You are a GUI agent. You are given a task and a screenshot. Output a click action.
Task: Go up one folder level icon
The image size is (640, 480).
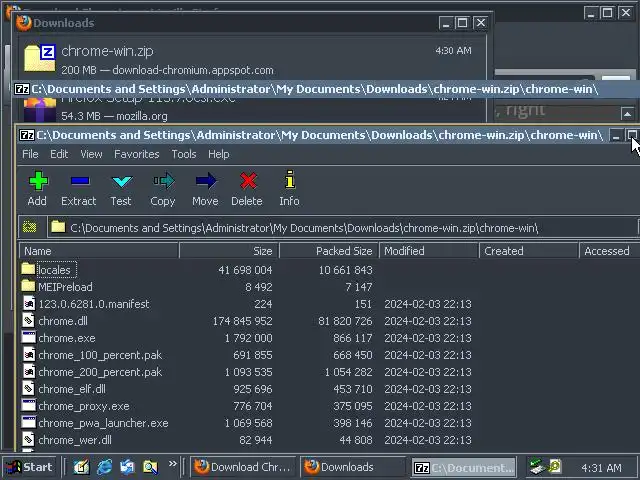[x=30, y=227]
